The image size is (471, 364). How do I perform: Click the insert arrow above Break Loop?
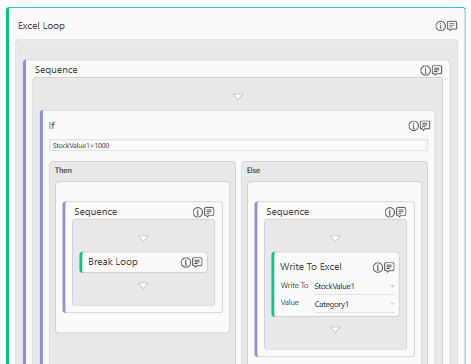tap(143, 238)
